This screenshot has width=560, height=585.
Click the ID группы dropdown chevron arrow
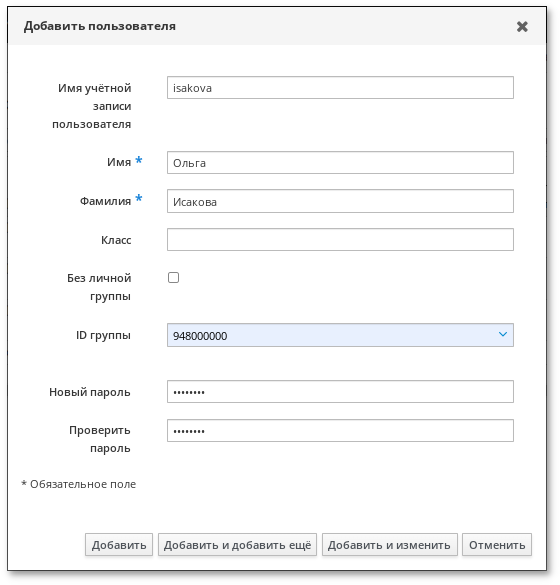coord(503,334)
